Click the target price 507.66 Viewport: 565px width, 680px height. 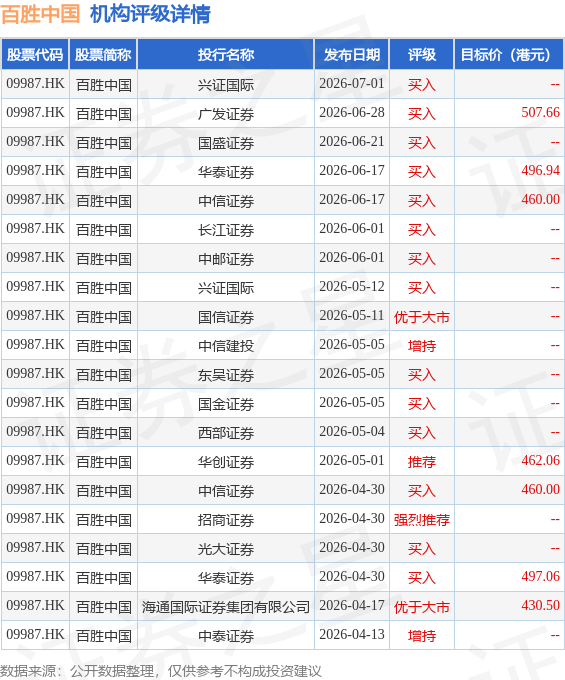(x=540, y=112)
